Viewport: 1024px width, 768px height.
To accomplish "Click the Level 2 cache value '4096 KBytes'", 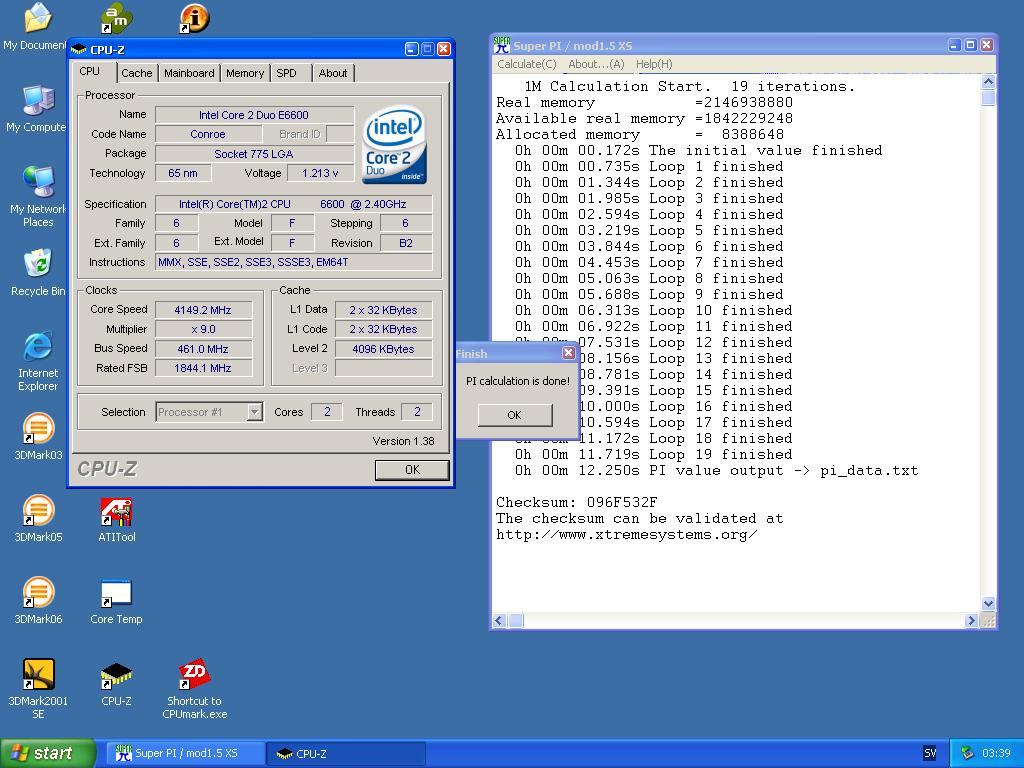I will point(383,349).
